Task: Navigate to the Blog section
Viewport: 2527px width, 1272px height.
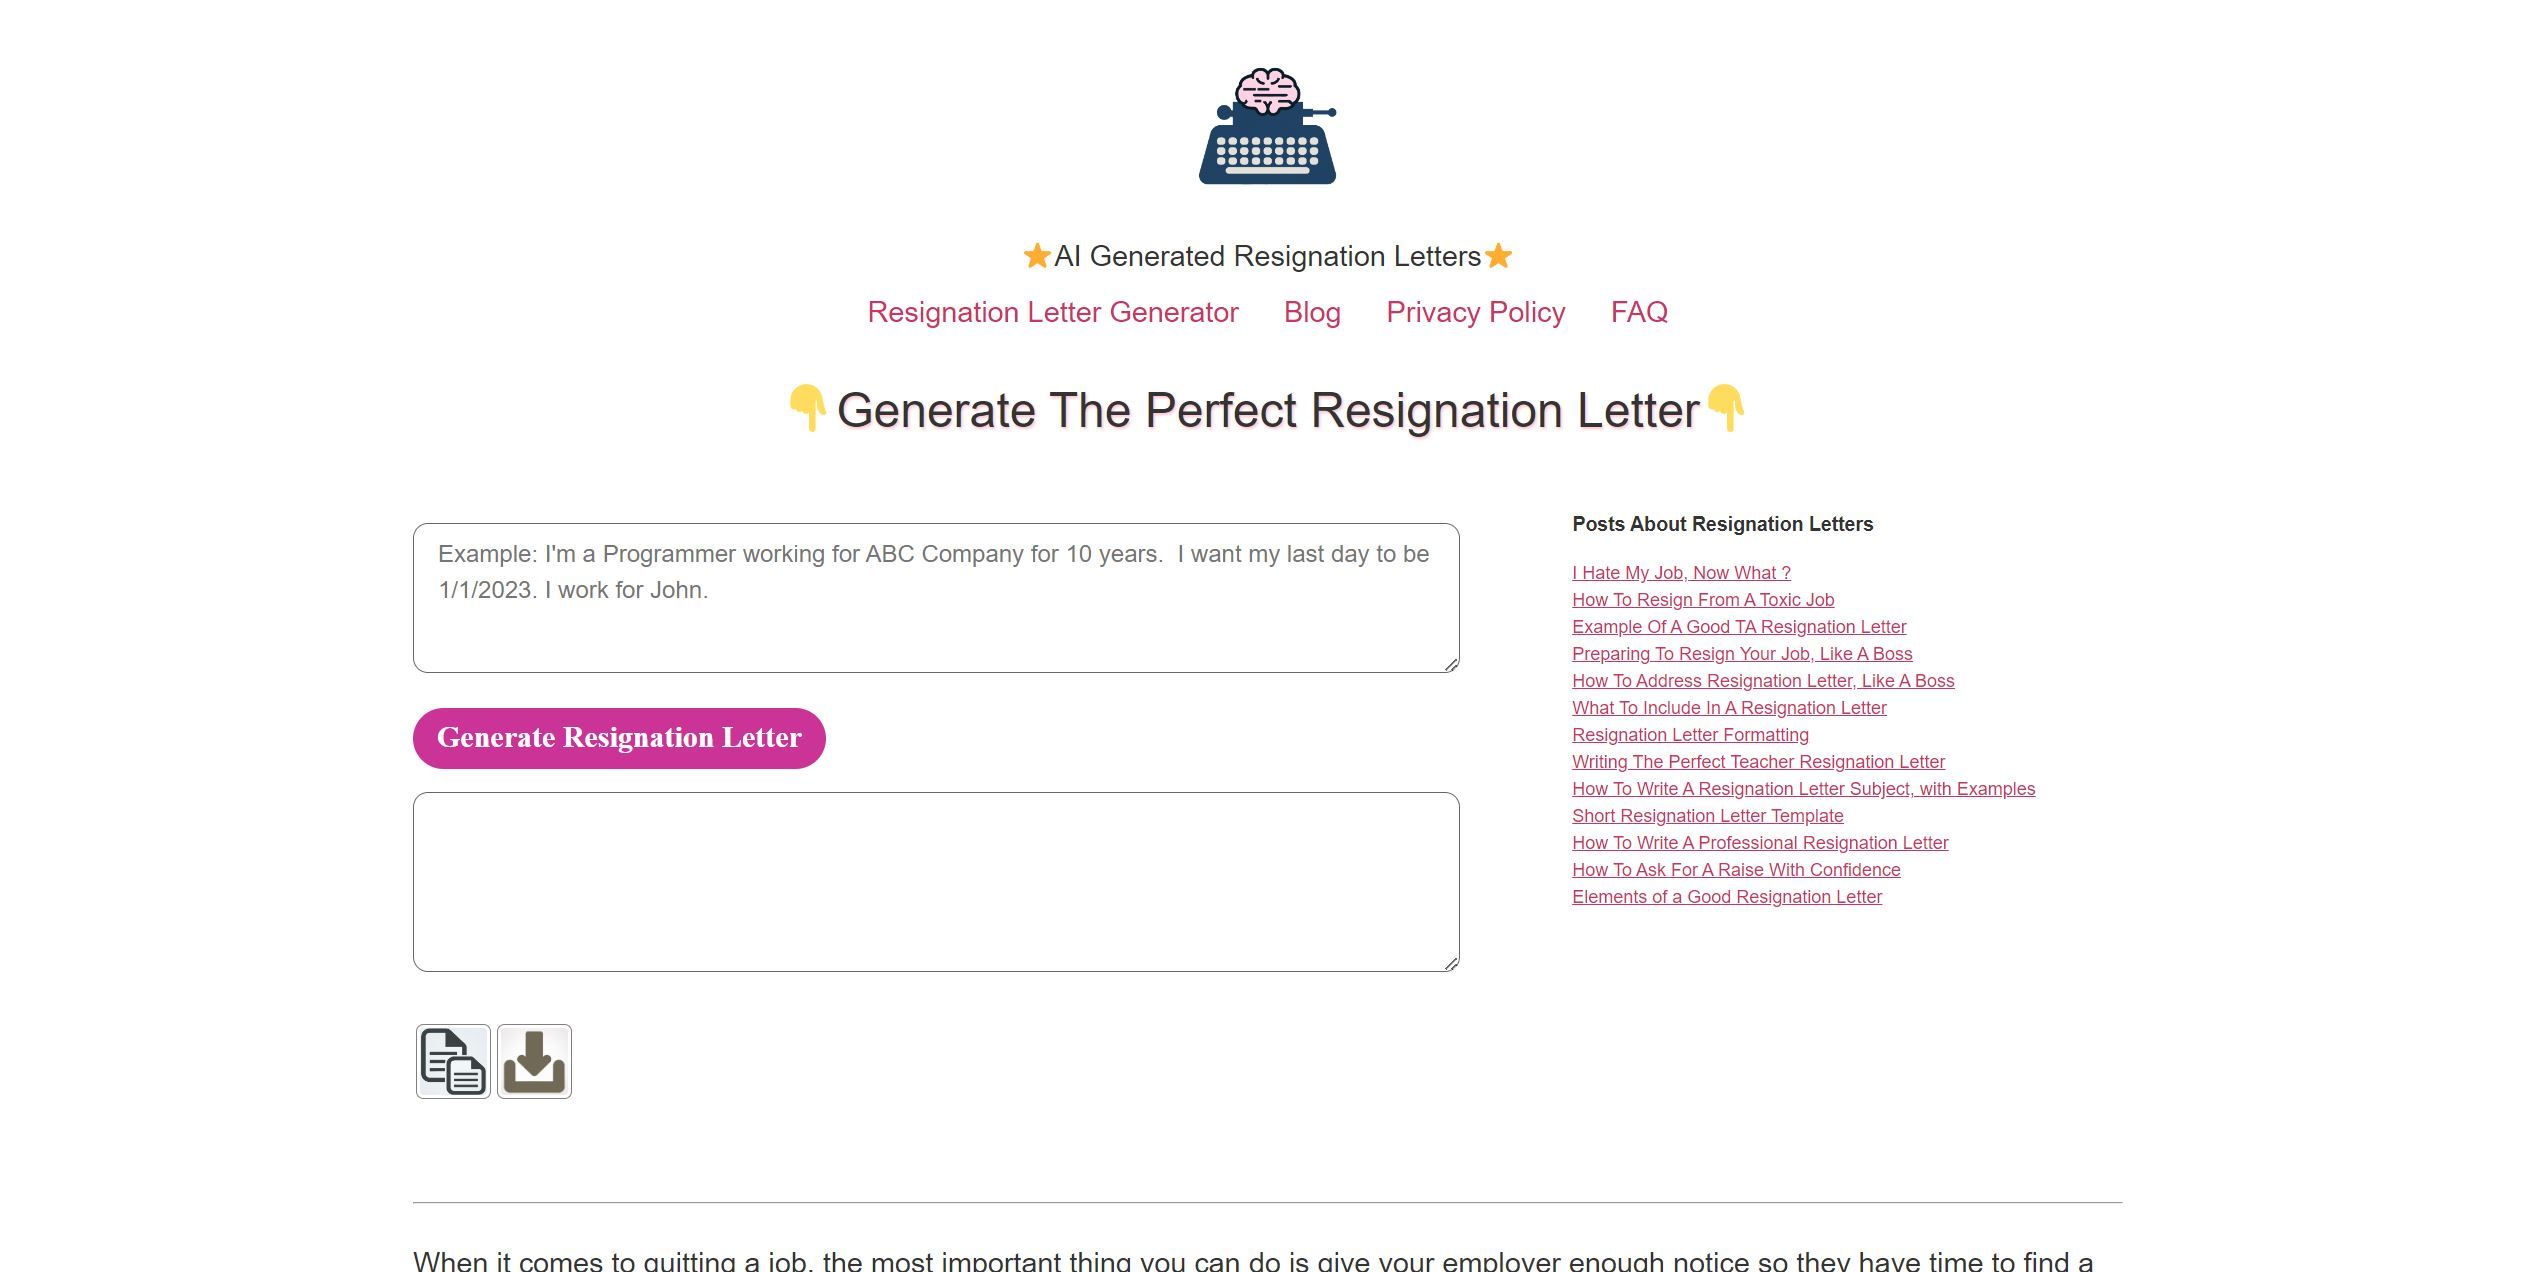Action: (1312, 310)
